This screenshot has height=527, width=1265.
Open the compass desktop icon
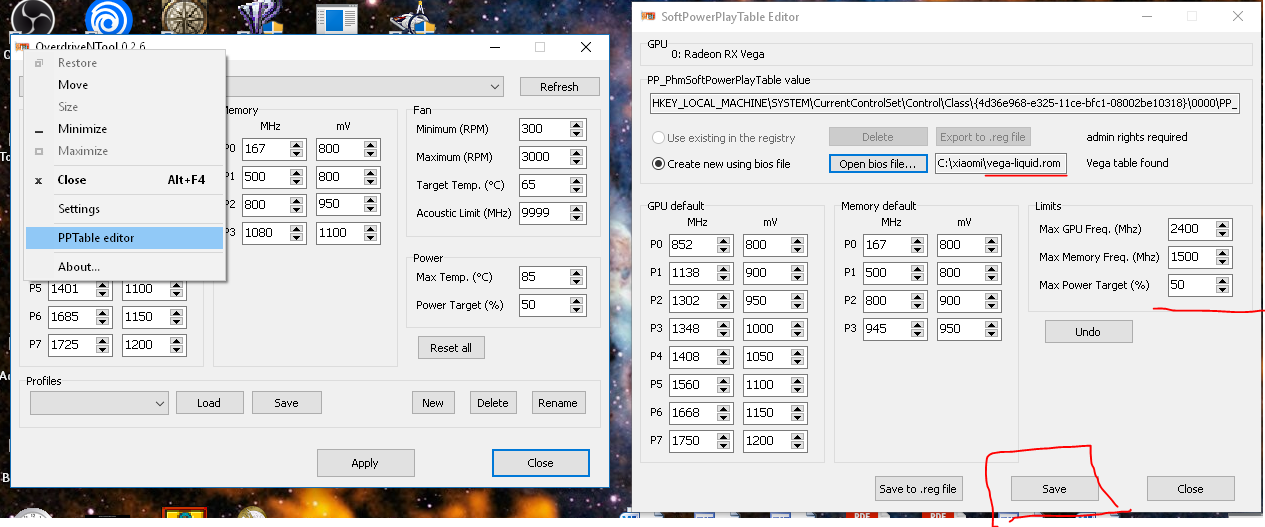pos(183,19)
